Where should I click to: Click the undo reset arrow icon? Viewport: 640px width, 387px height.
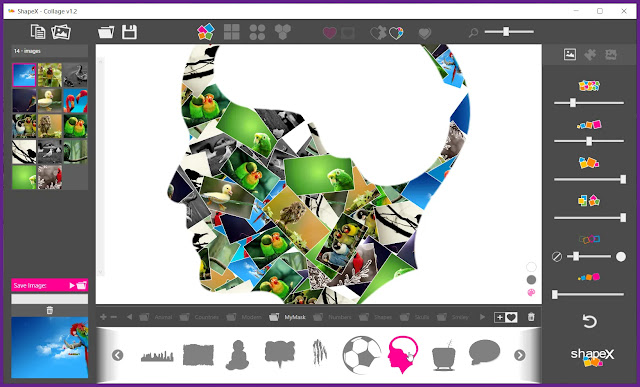[589, 322]
